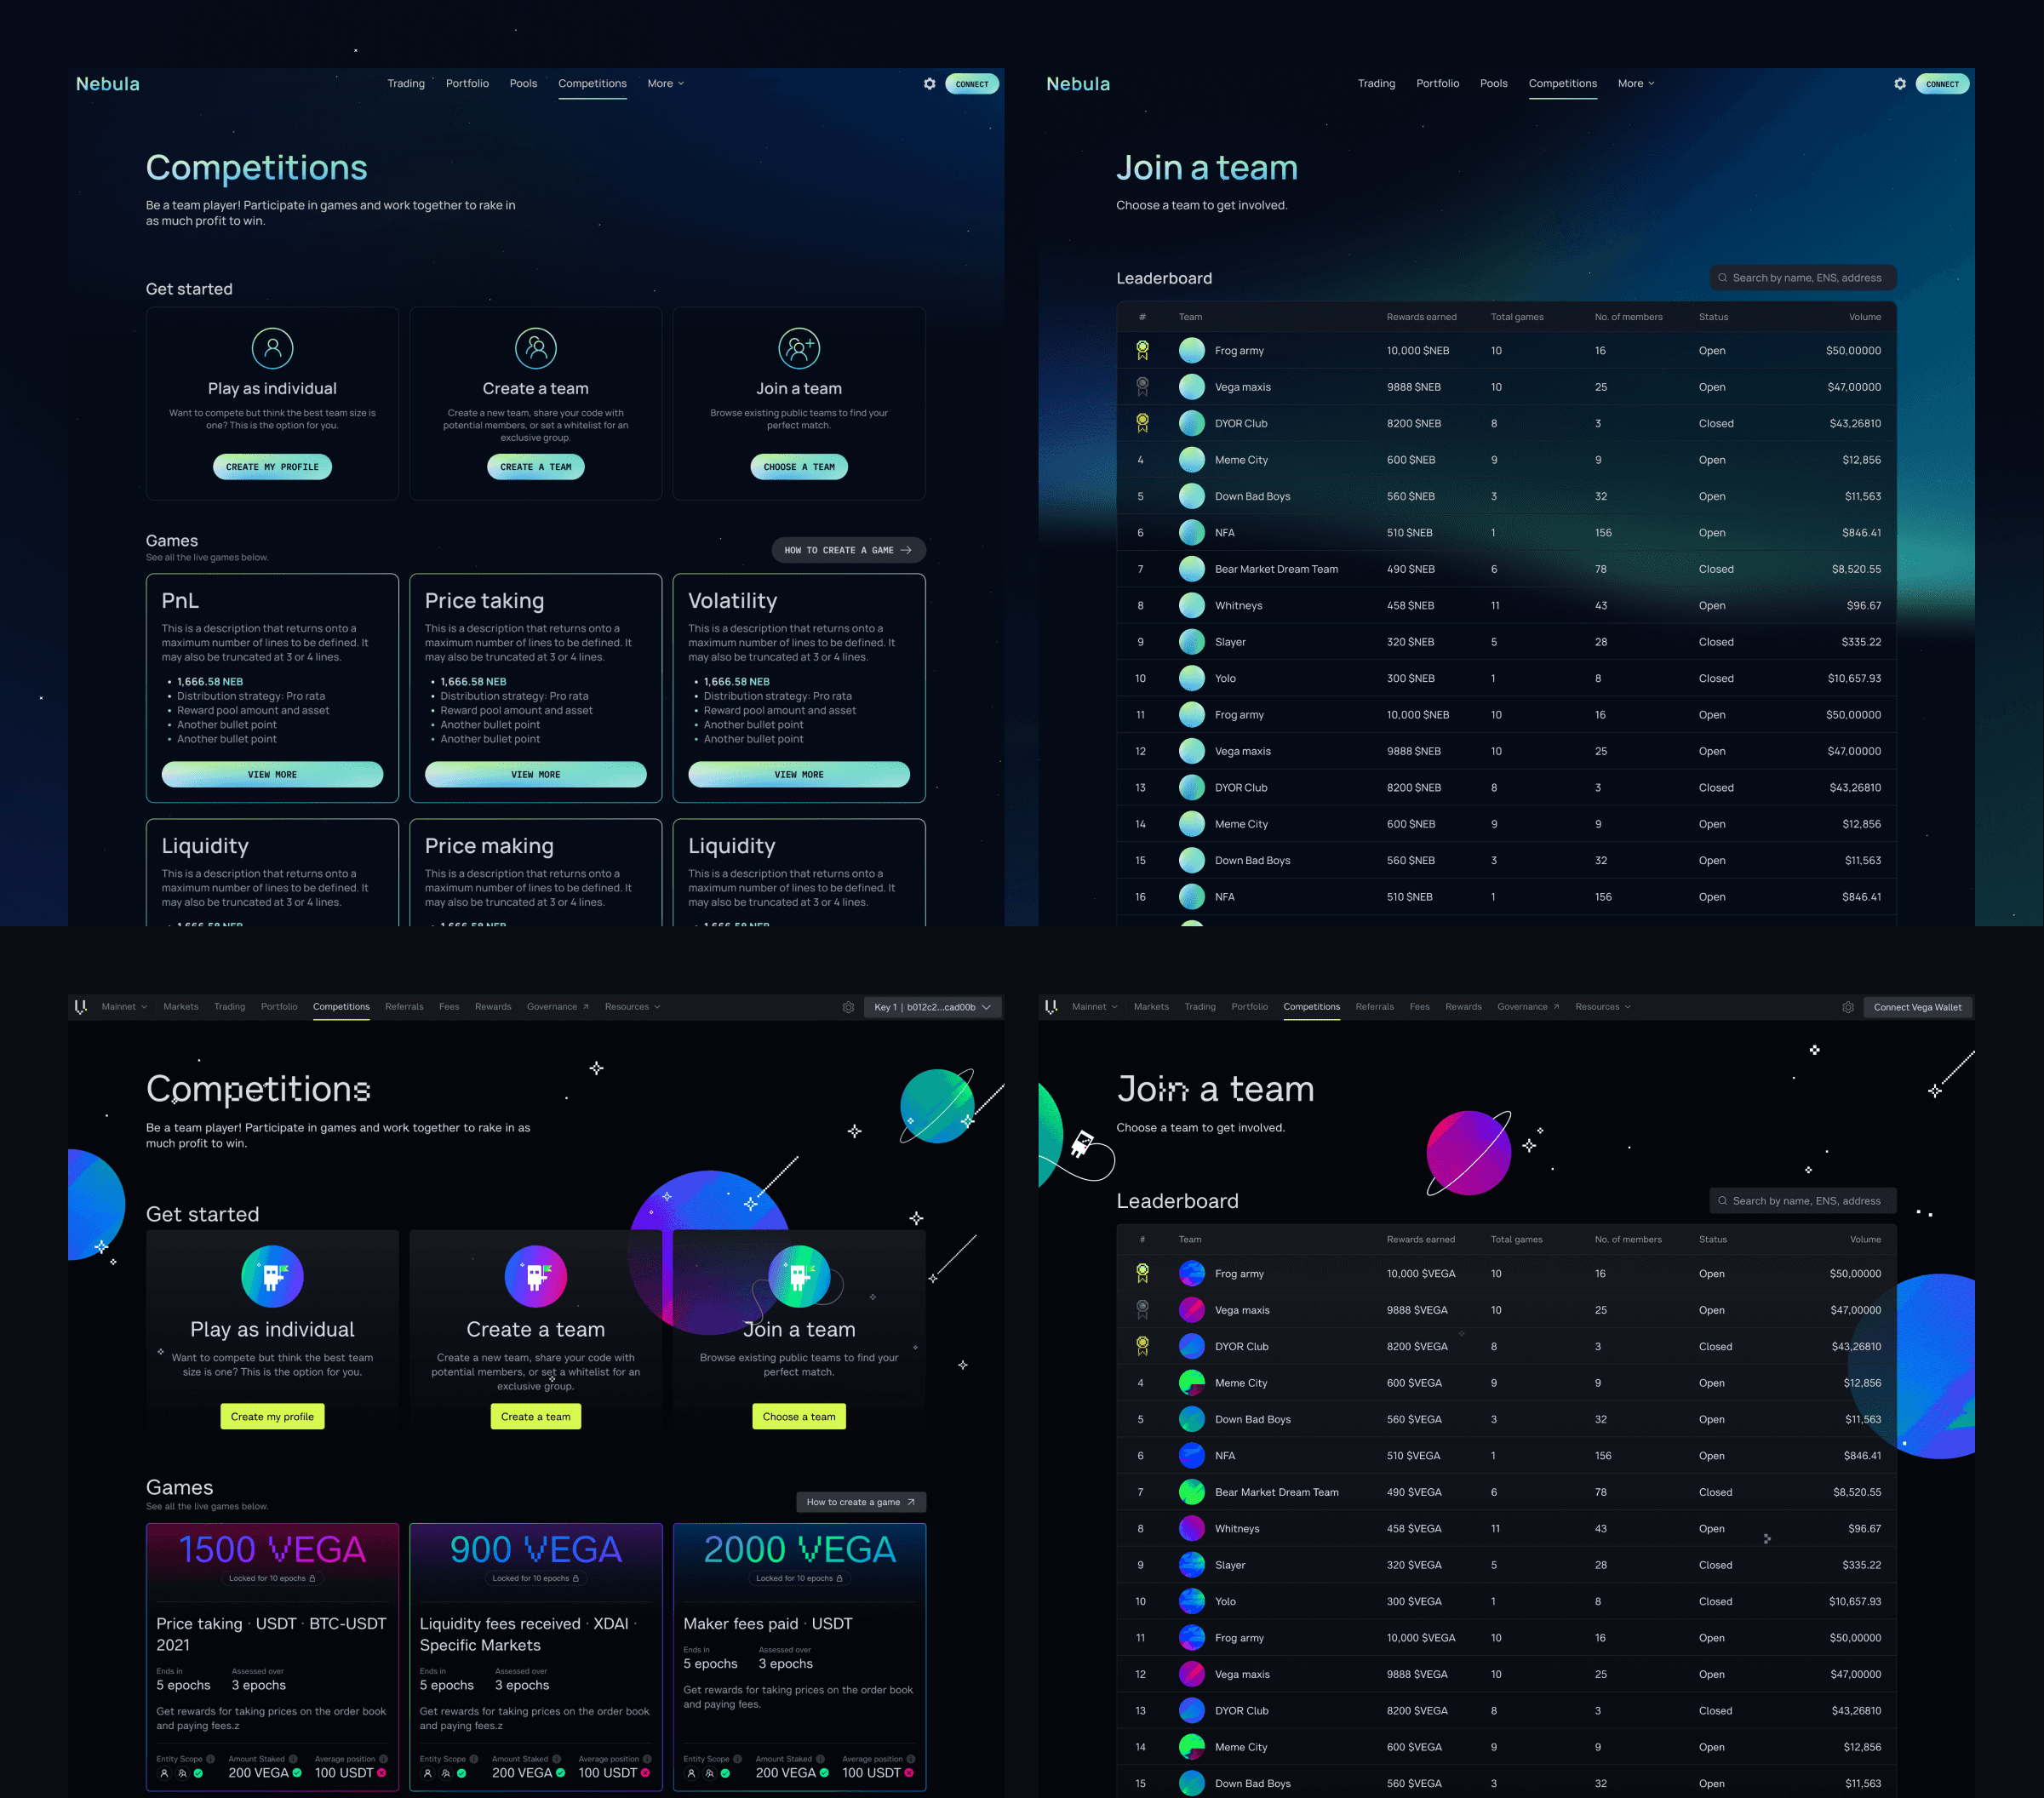
Task: Click gold medal beside Frog army 10,000 $VEGA row
Action: coord(1142,1273)
